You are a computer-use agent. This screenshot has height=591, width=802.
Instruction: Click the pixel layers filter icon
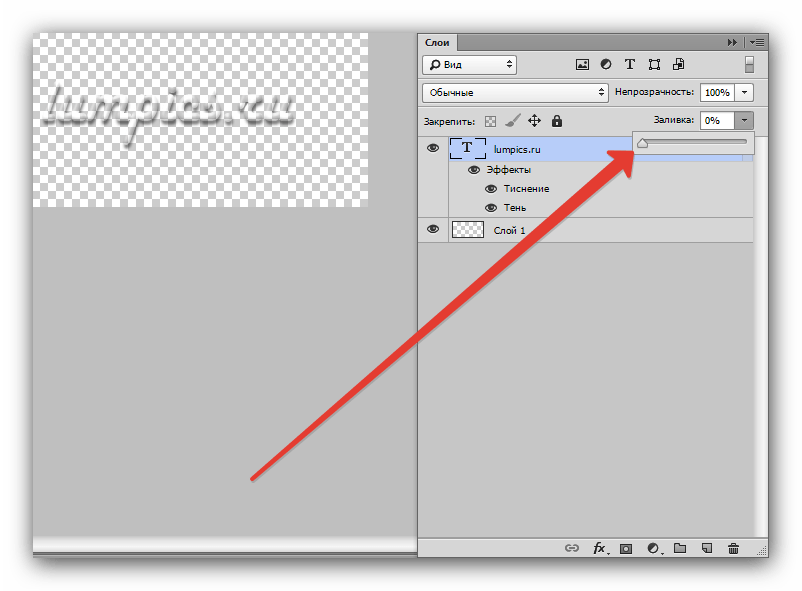coord(583,65)
